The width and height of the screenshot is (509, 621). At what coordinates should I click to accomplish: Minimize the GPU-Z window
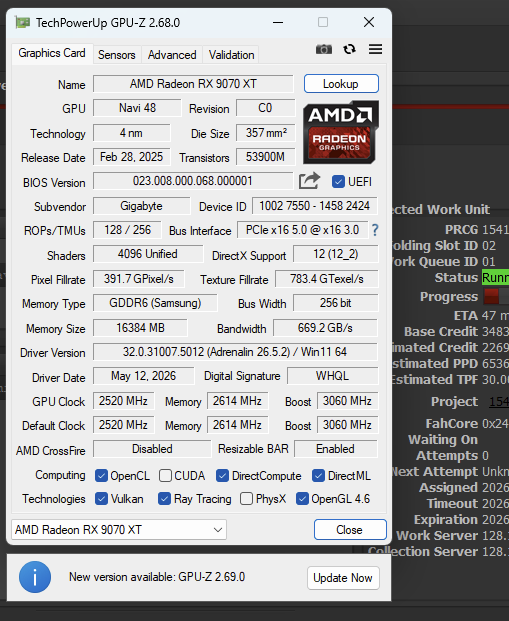pos(278,23)
